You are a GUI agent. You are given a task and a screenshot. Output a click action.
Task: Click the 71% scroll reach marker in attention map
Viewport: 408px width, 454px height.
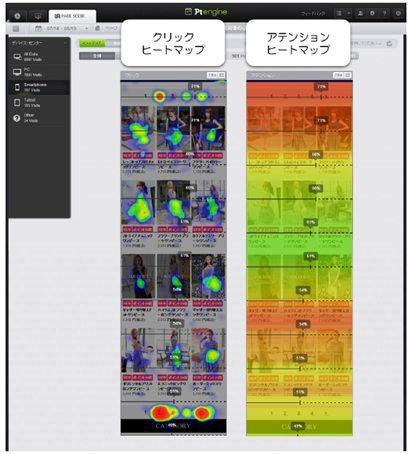[x=321, y=87]
